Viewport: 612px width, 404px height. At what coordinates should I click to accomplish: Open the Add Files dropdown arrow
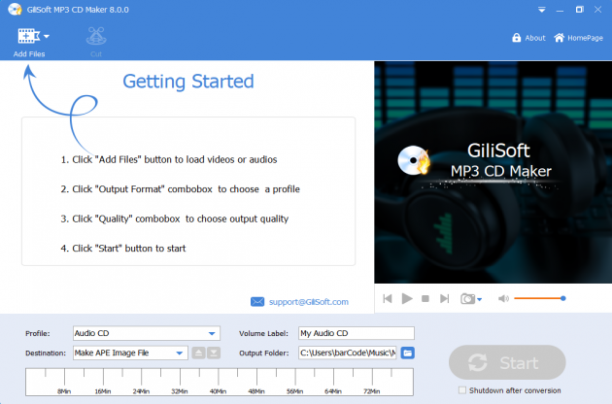pos(46,36)
